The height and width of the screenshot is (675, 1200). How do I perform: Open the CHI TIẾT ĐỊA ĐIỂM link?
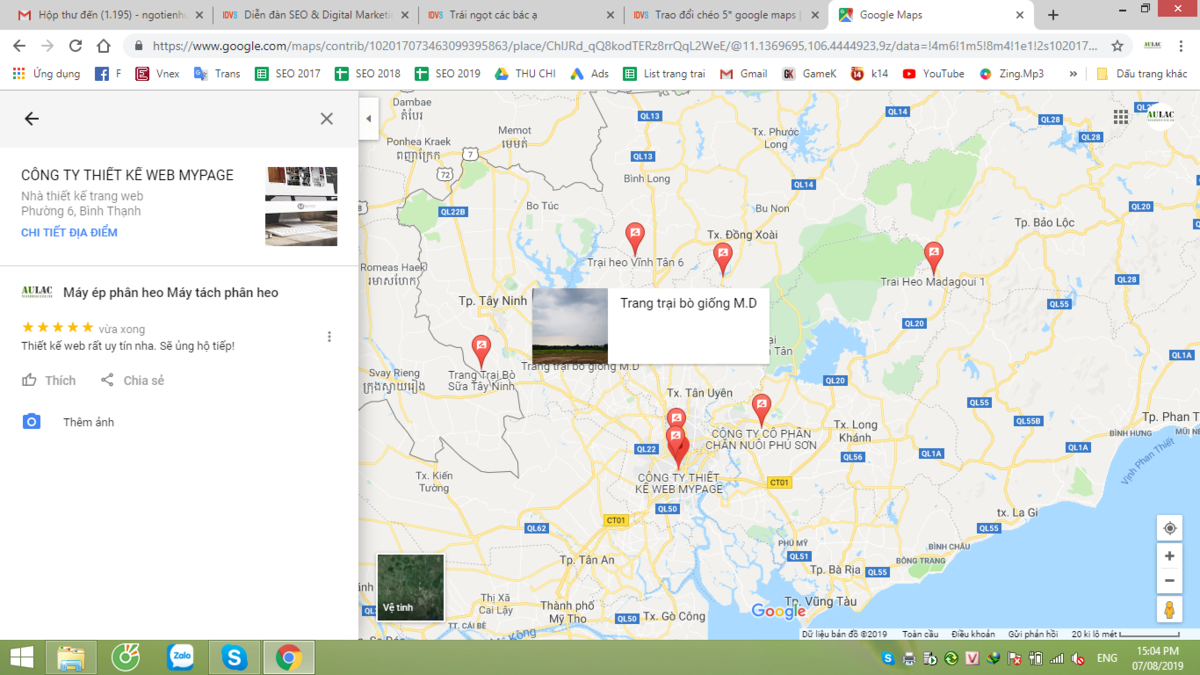[69, 232]
